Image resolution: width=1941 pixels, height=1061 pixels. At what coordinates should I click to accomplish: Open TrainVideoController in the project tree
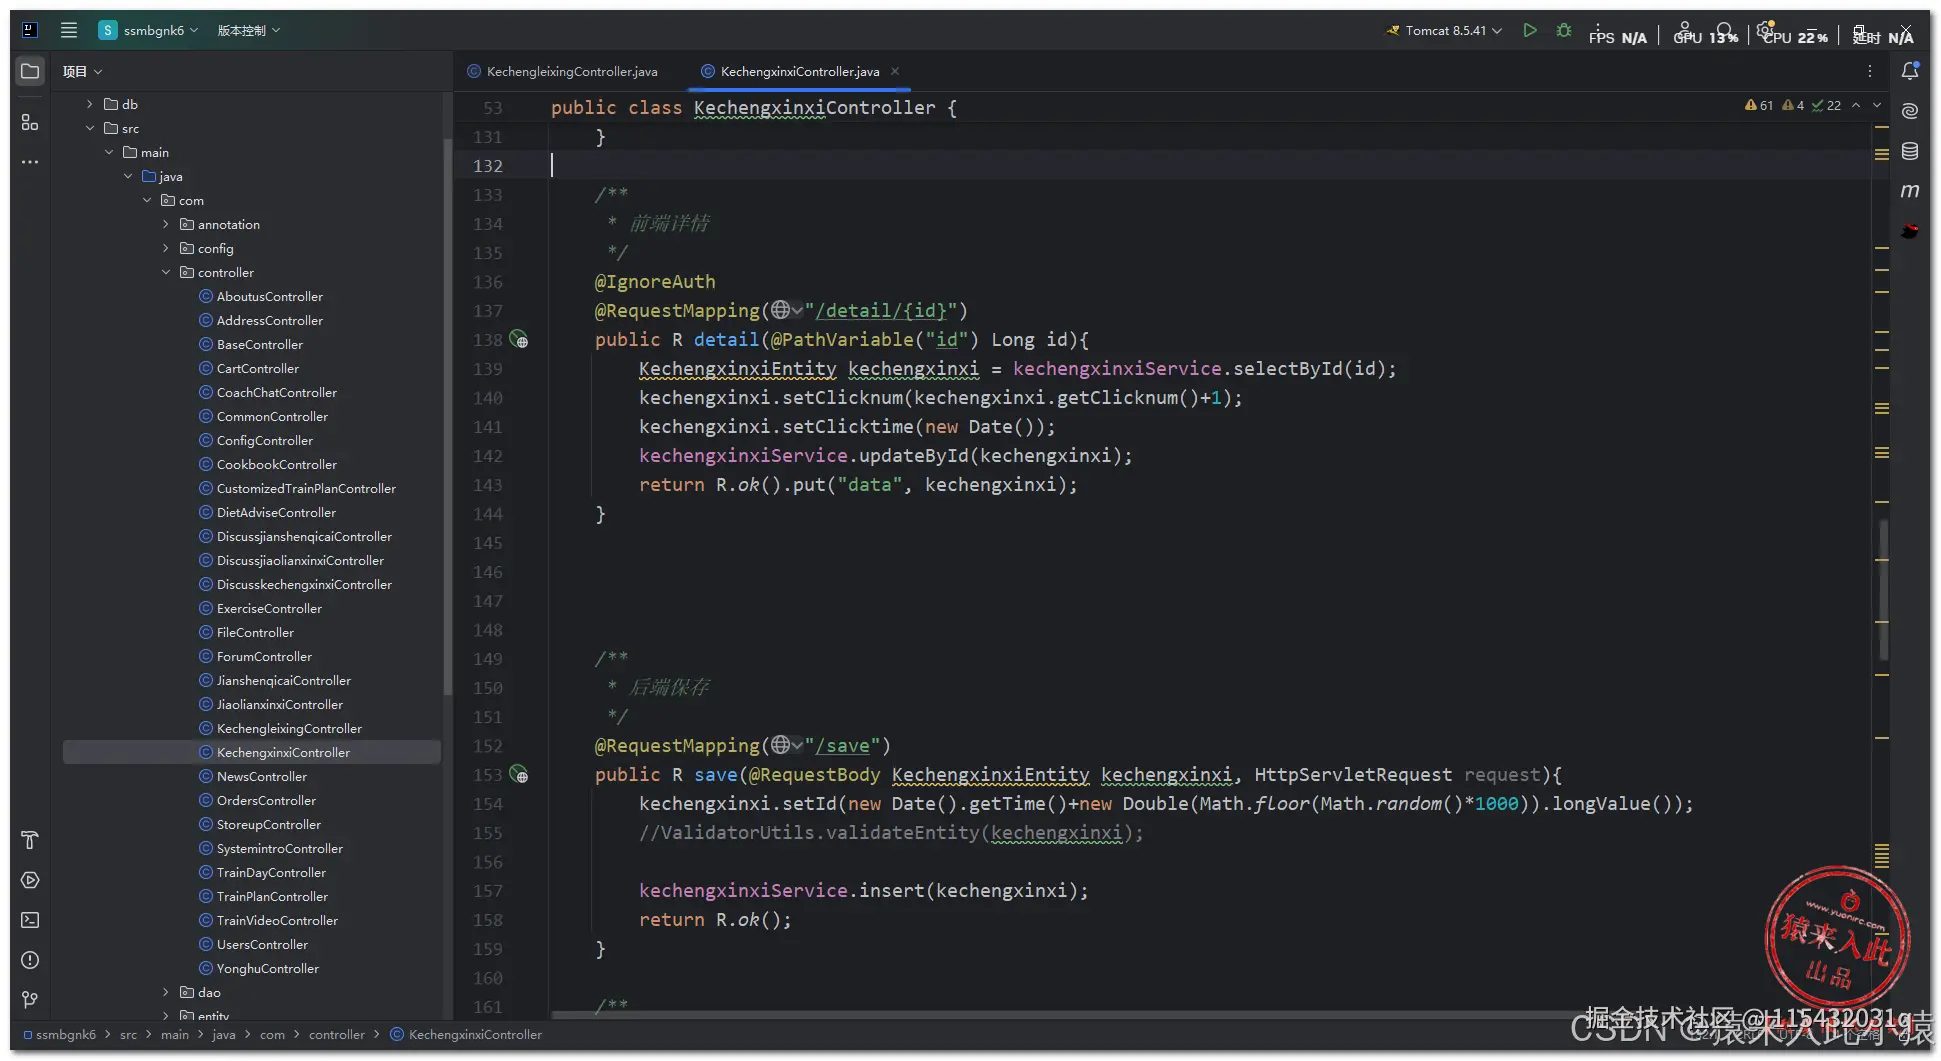click(269, 920)
